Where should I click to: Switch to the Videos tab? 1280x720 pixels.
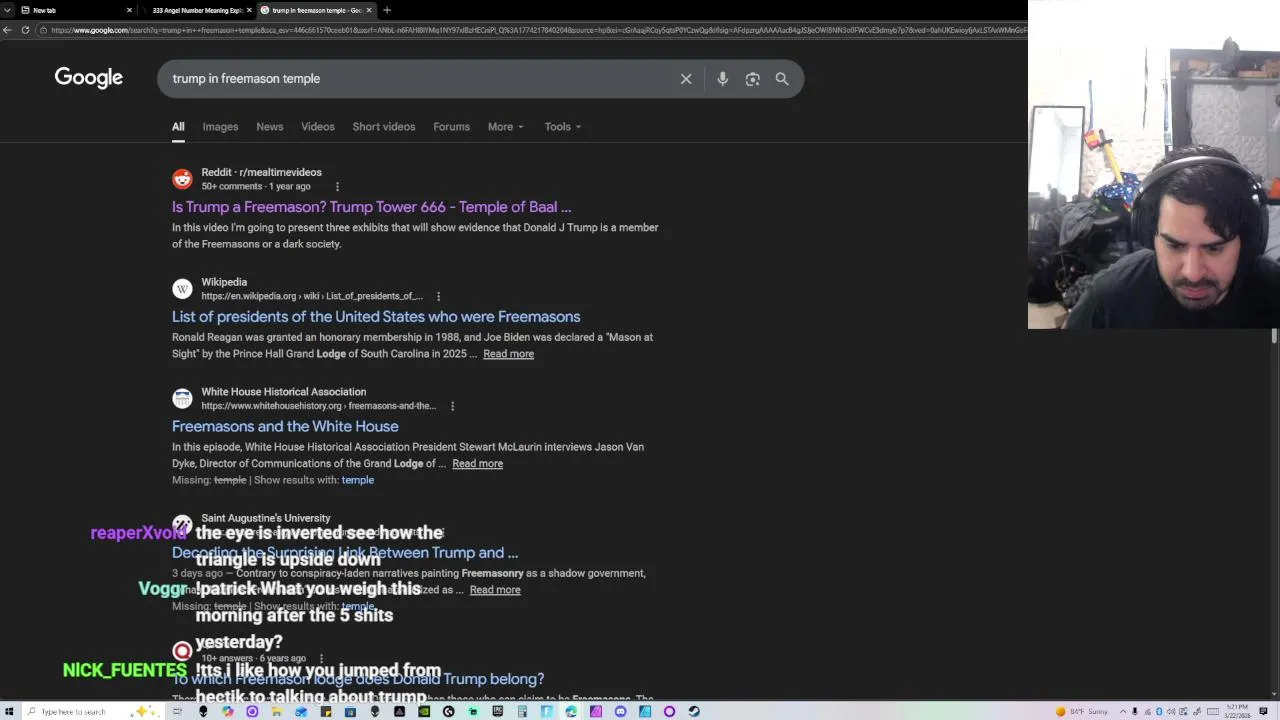(318, 127)
